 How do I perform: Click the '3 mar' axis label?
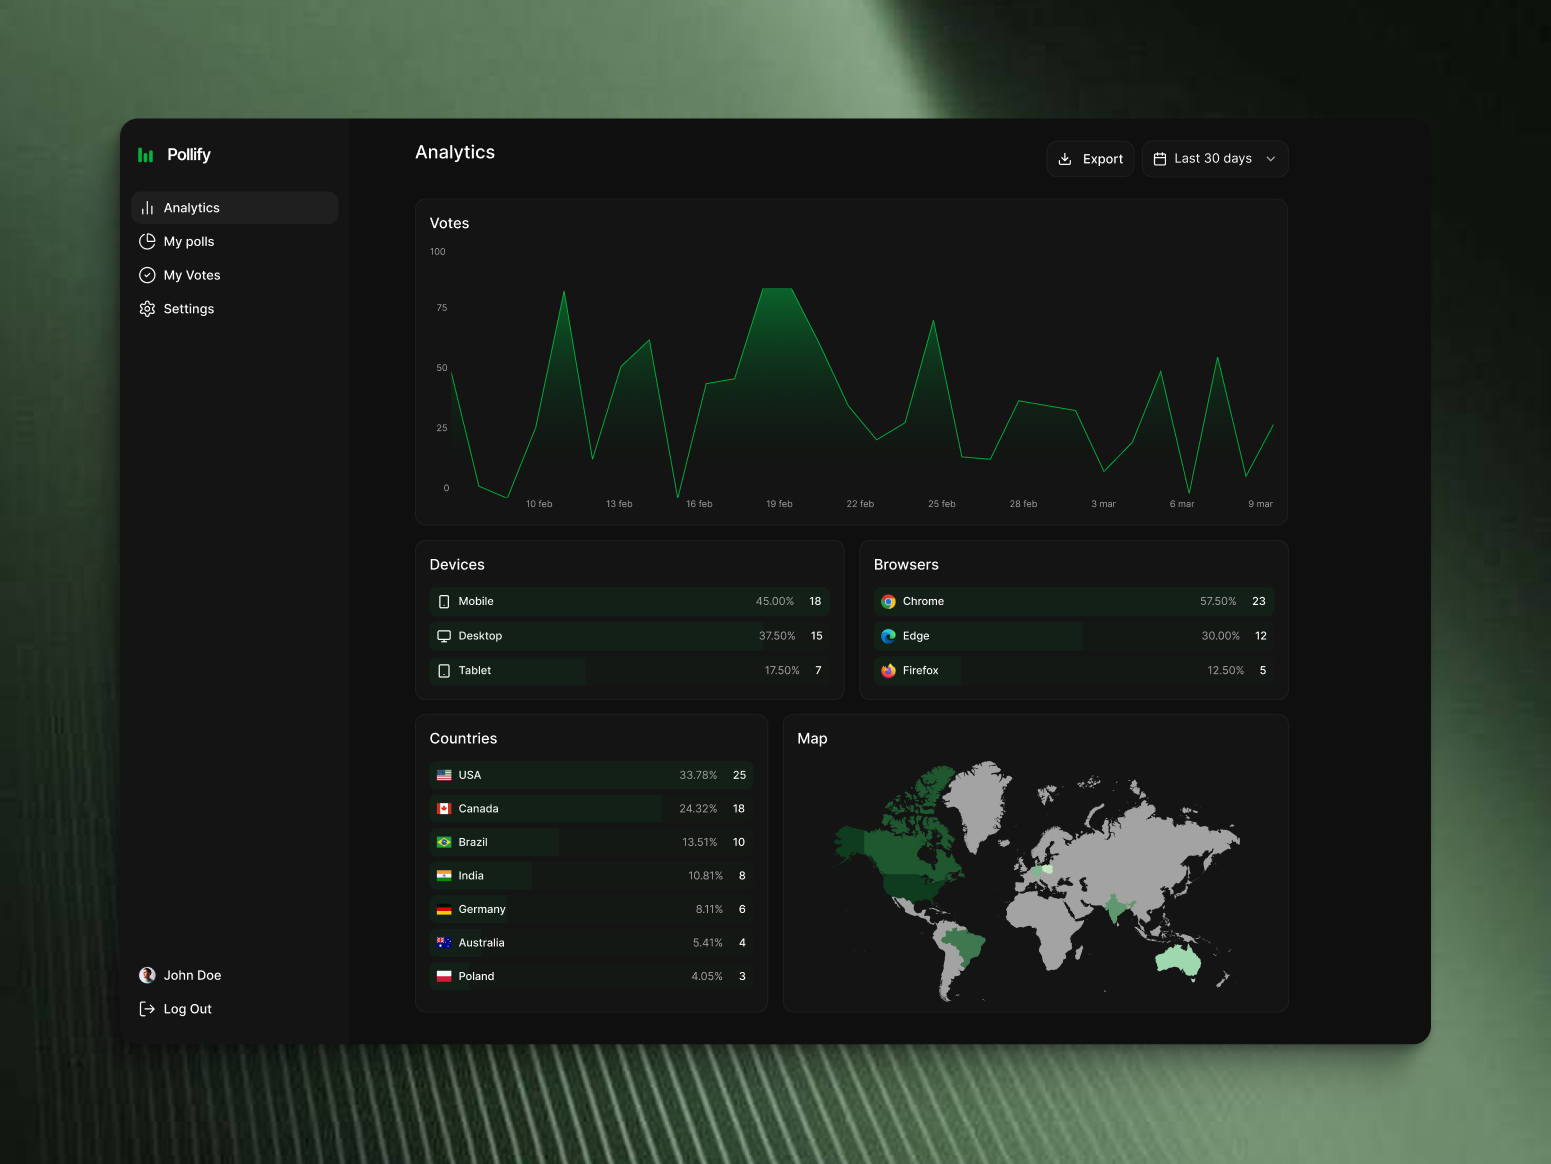(1103, 504)
